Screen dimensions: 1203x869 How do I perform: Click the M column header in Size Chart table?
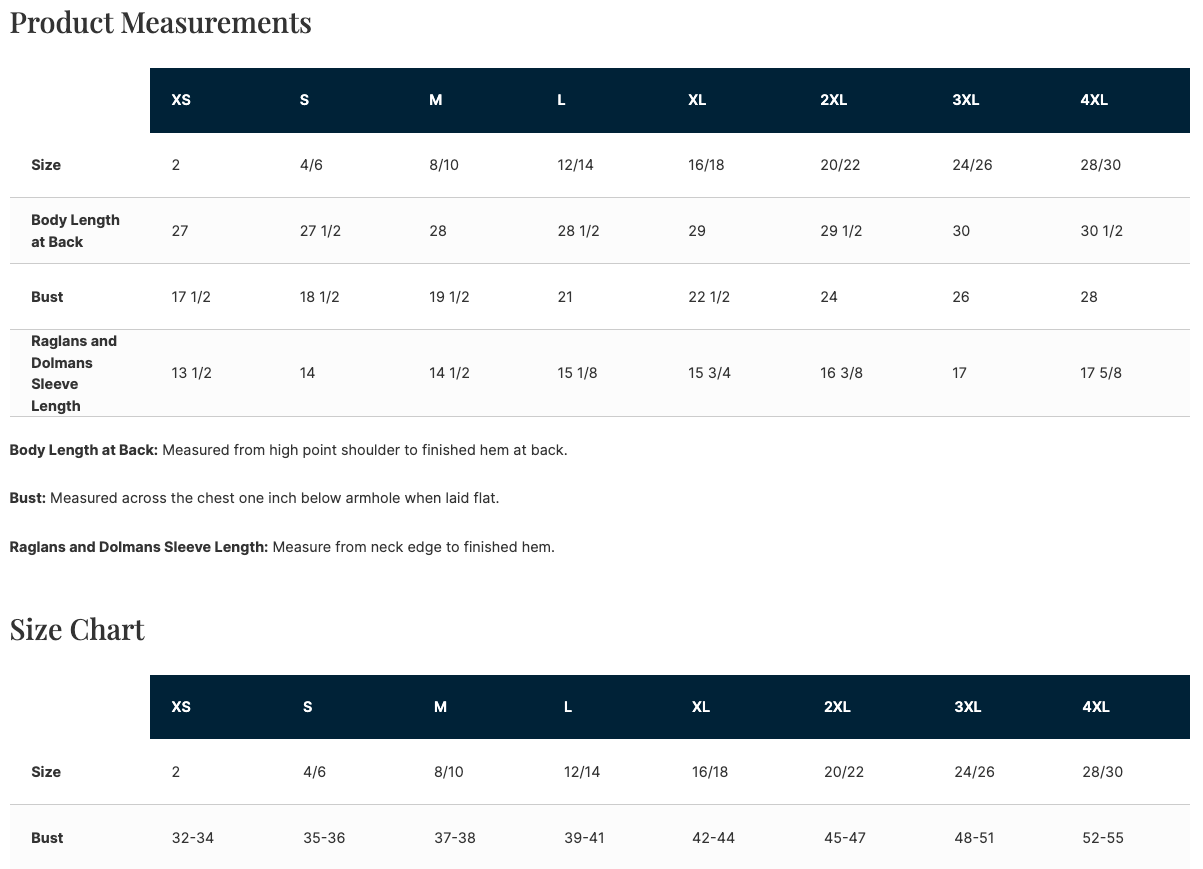[440, 707]
